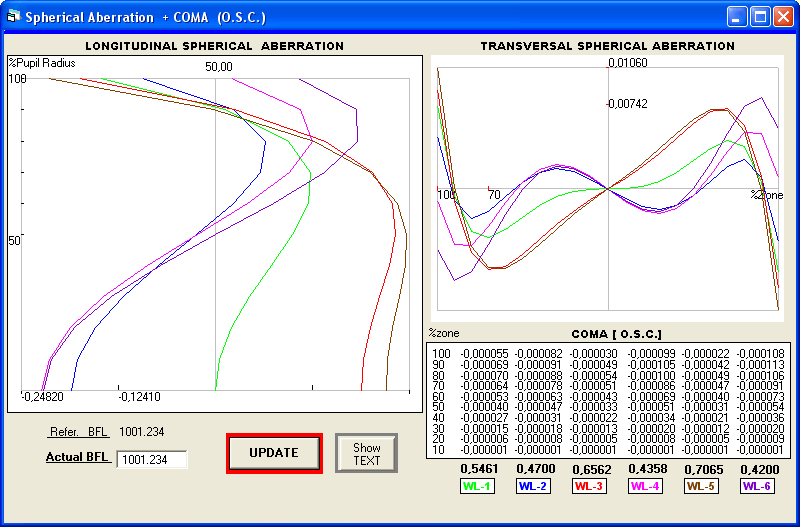
Task: Click the -0,000054 value in zone 50 row
Action: point(760,407)
